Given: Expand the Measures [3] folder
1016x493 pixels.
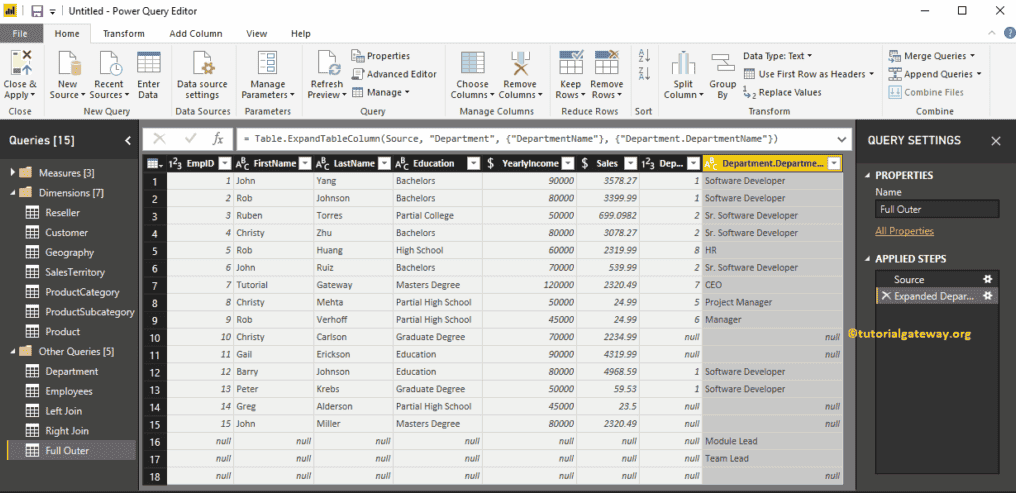Looking at the screenshot, I should tap(12, 173).
